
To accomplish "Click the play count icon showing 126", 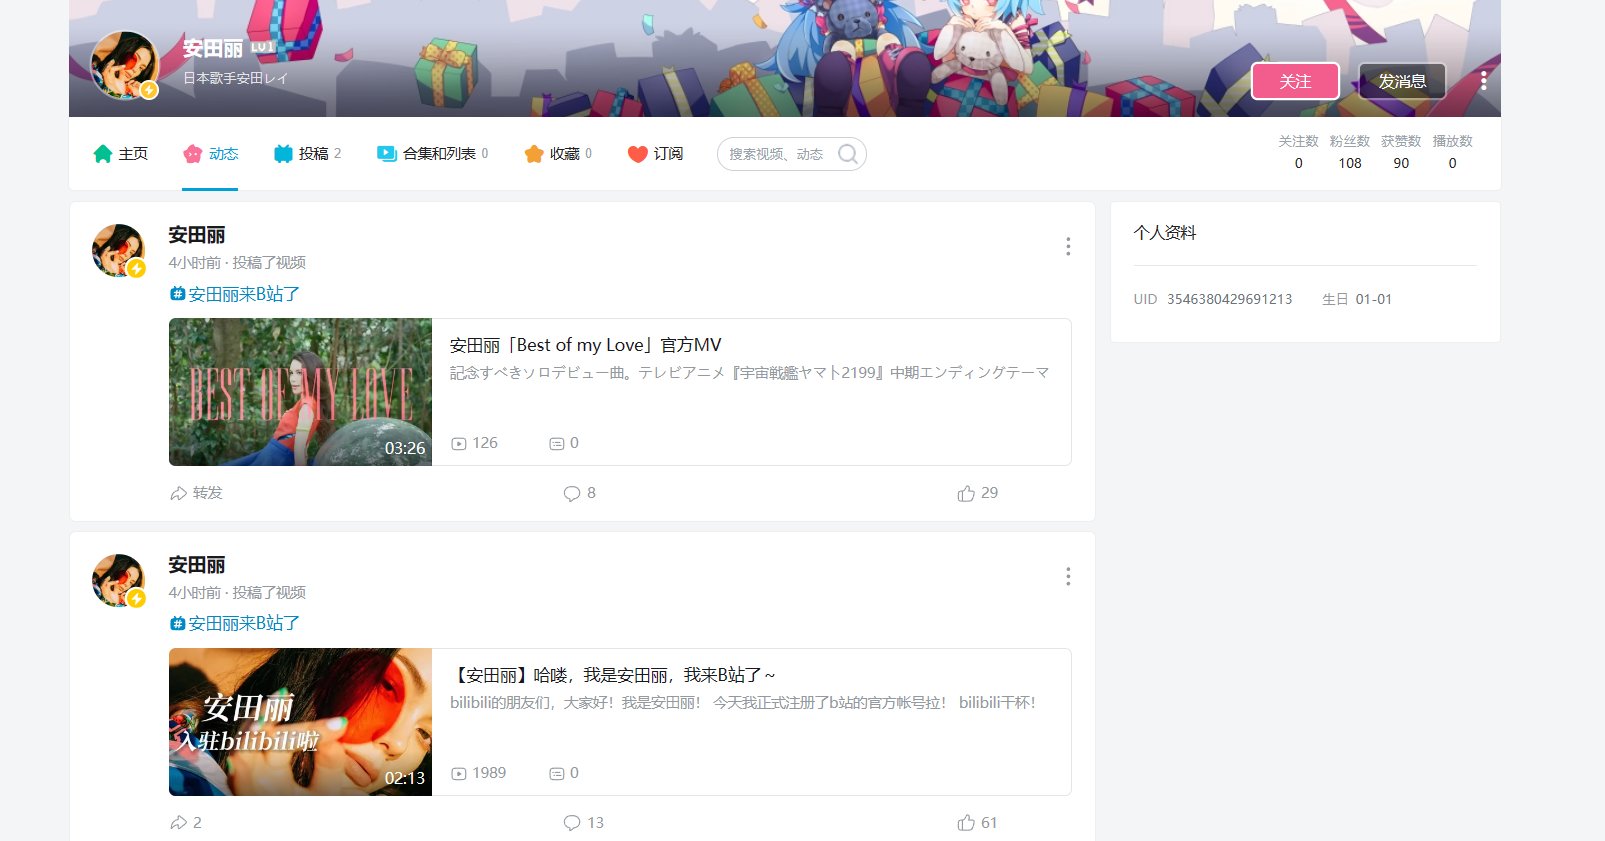I will click(459, 443).
